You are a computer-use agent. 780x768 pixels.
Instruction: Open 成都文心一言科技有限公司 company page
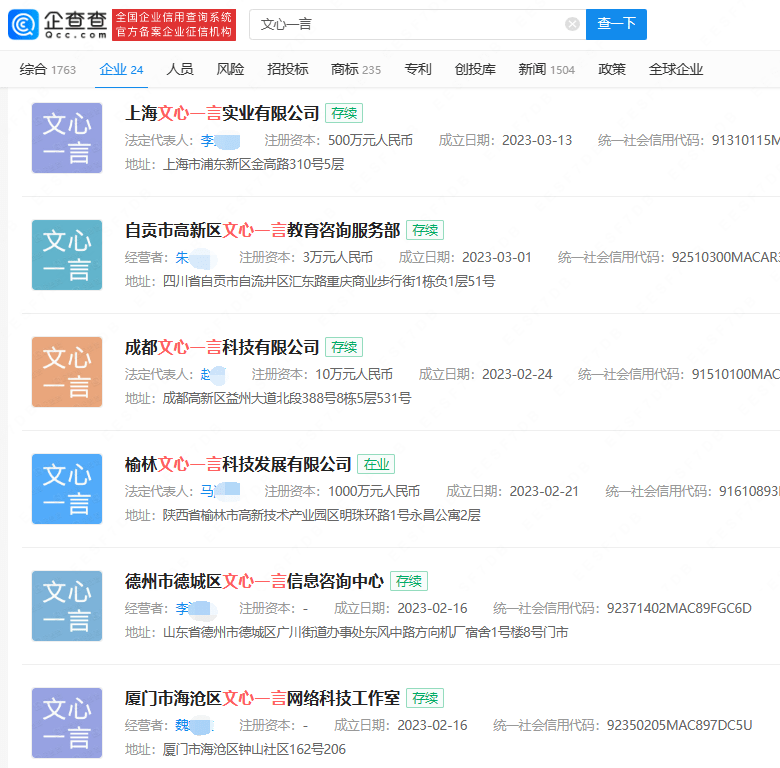222,347
